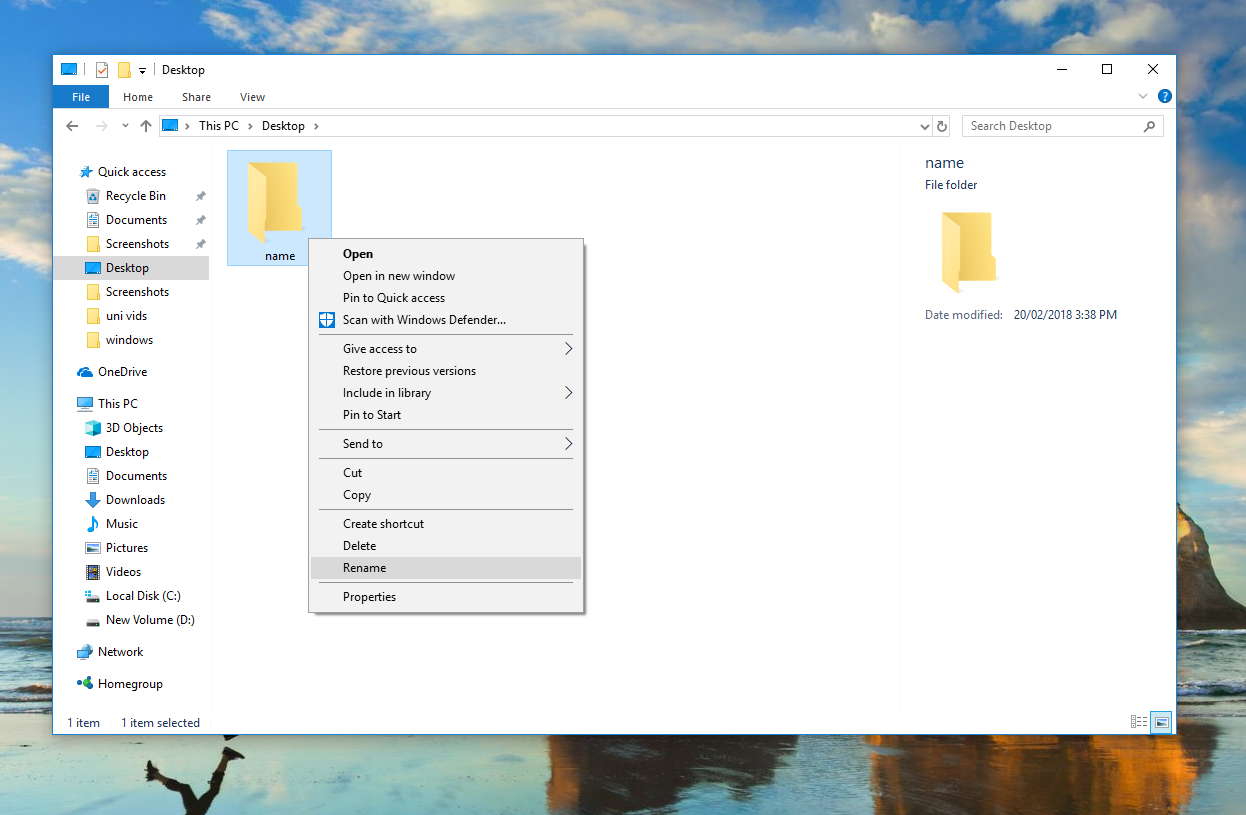Open pinned Screenshots folder with pin icon
Viewport: 1246px width, 815px height.
[137, 244]
